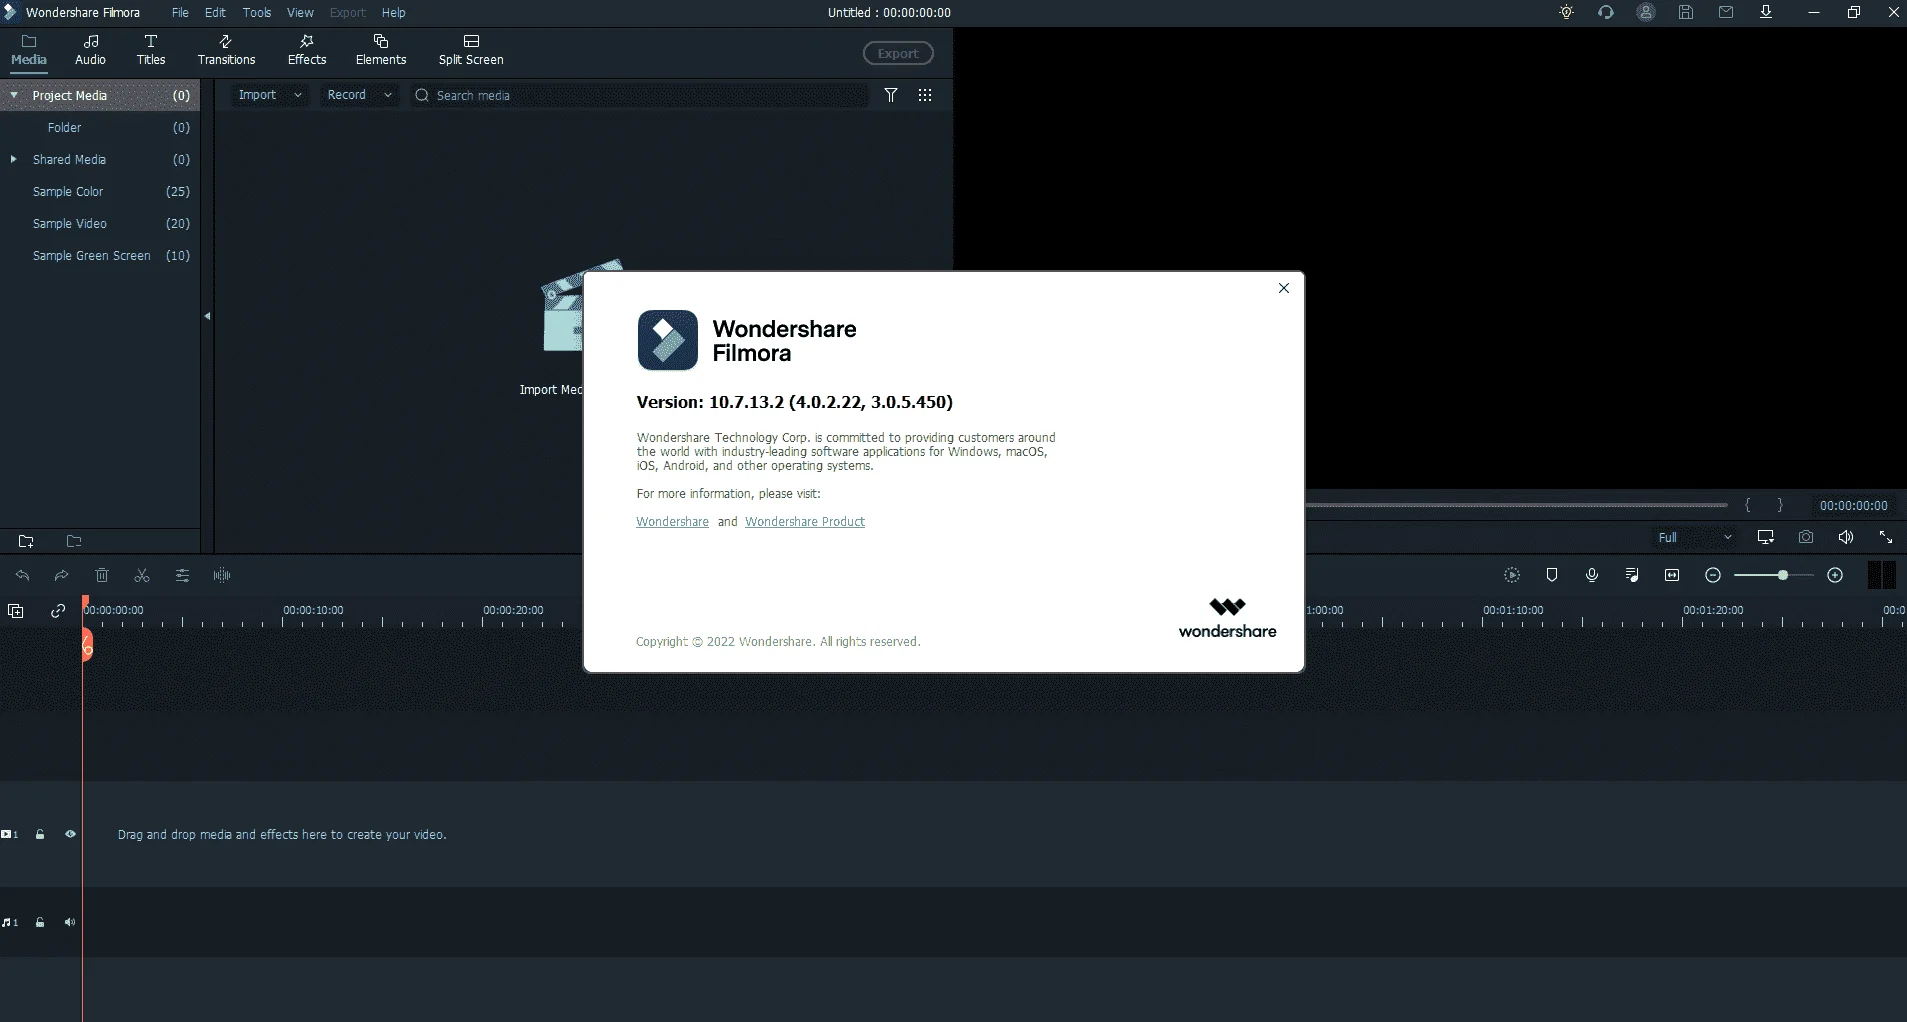
Task: Click the Filmora logo in About dialog
Action: click(x=668, y=340)
